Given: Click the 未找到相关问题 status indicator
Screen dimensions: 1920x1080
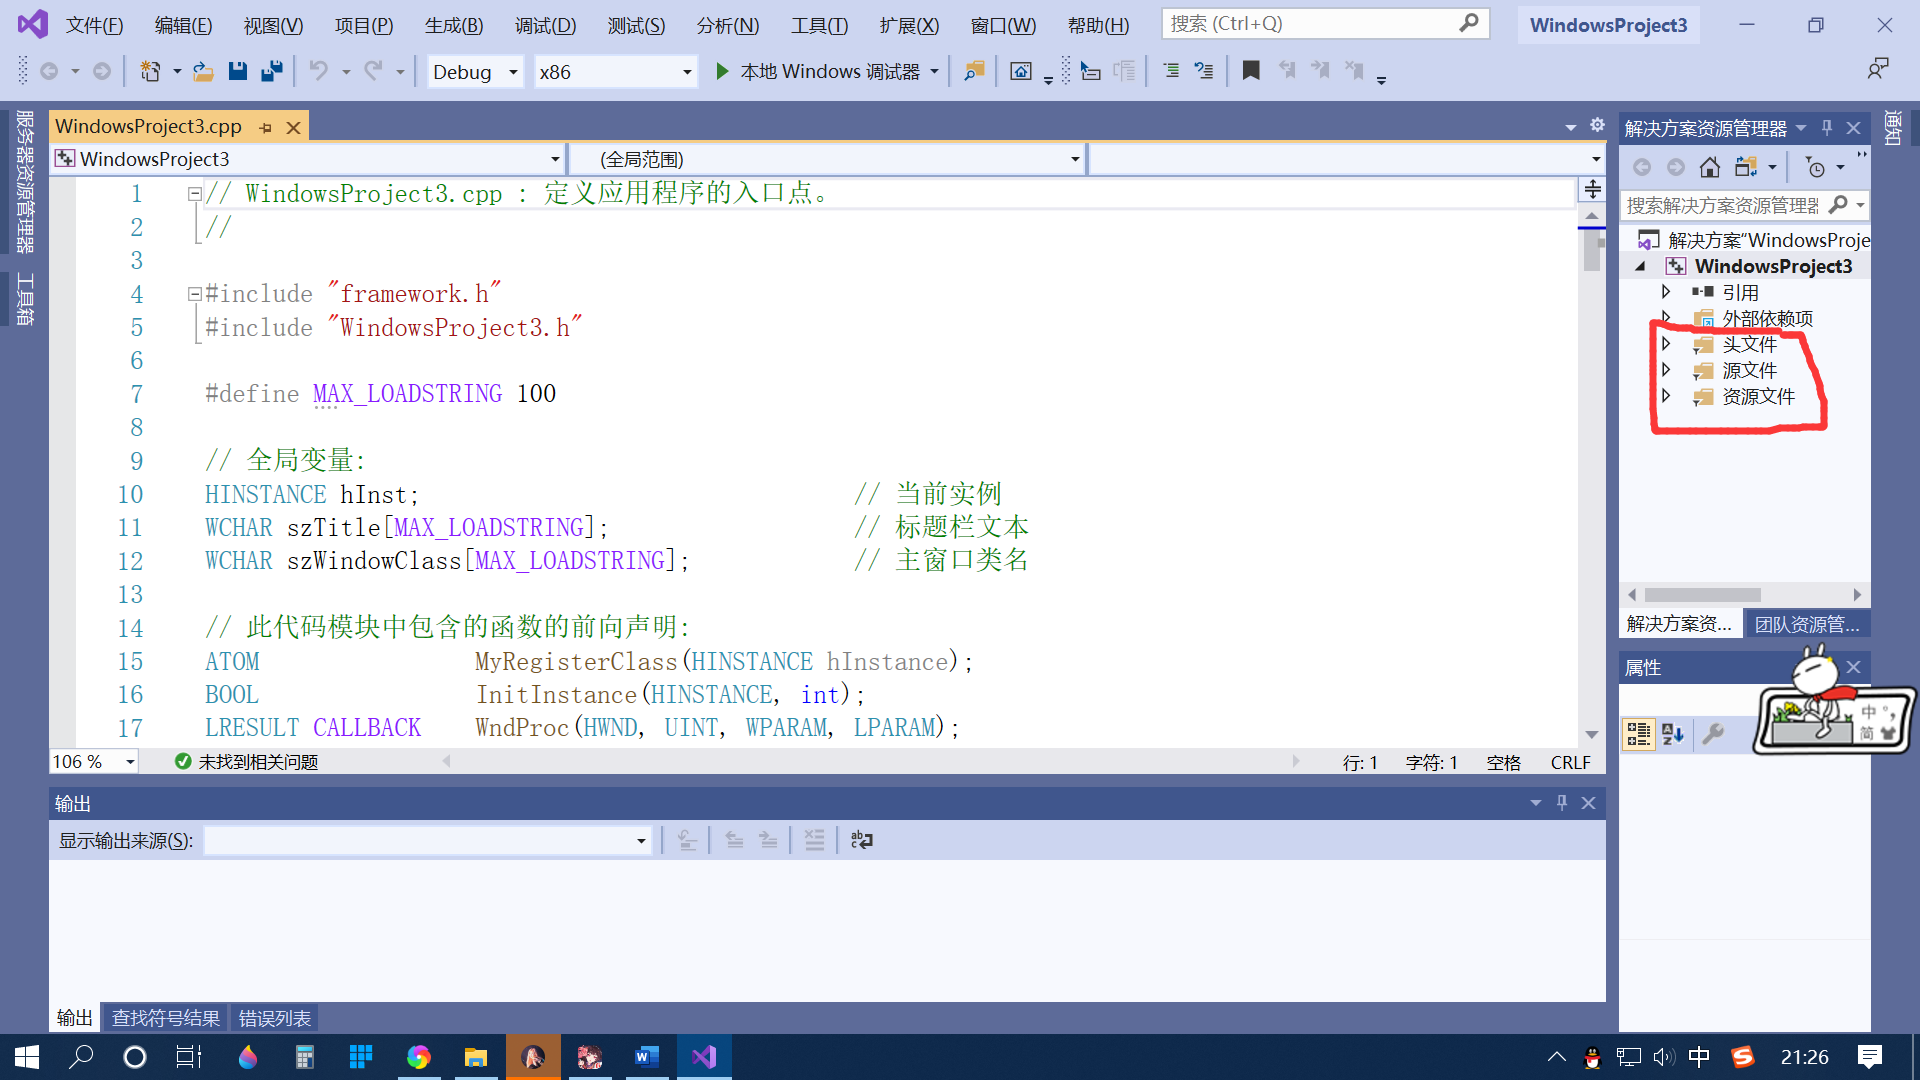Looking at the screenshot, I should pos(246,762).
